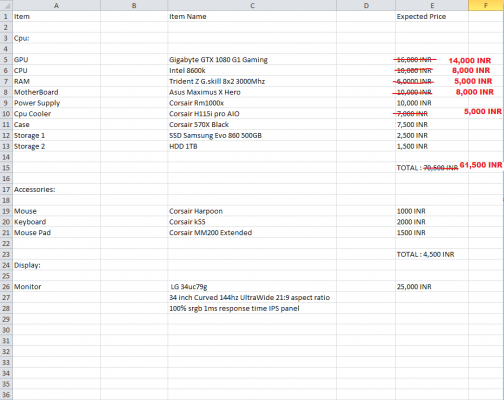Click the '1500 INR' price cell
The height and width of the screenshot is (400, 504).
[x=432, y=233]
